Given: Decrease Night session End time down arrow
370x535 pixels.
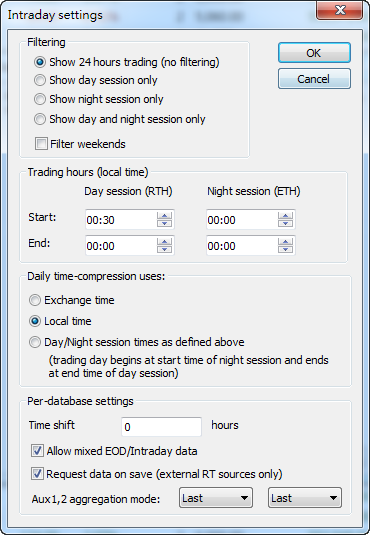Looking at the screenshot, I should (285, 249).
